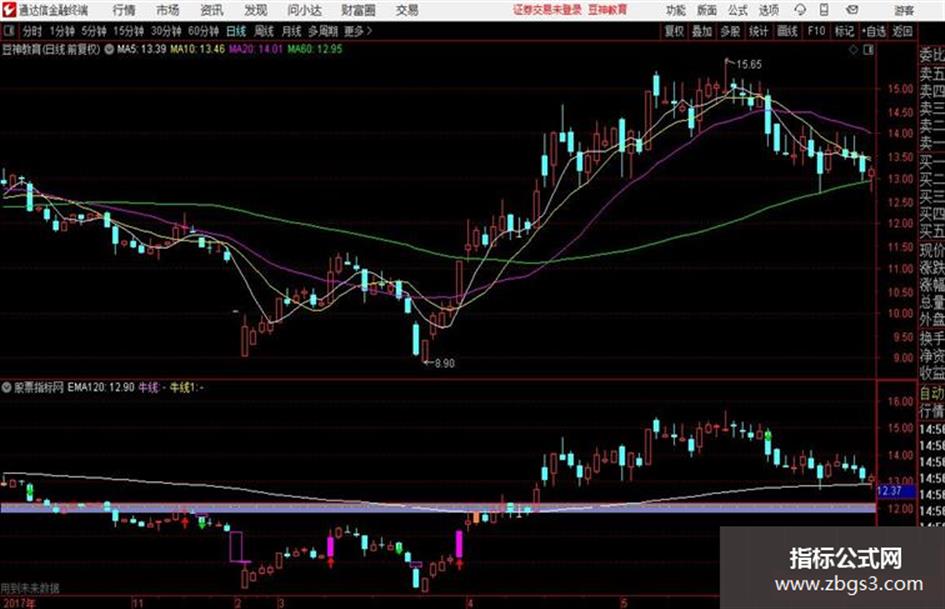Click the 8.90 low price marker
The height and width of the screenshot is (609, 945).
(444, 363)
